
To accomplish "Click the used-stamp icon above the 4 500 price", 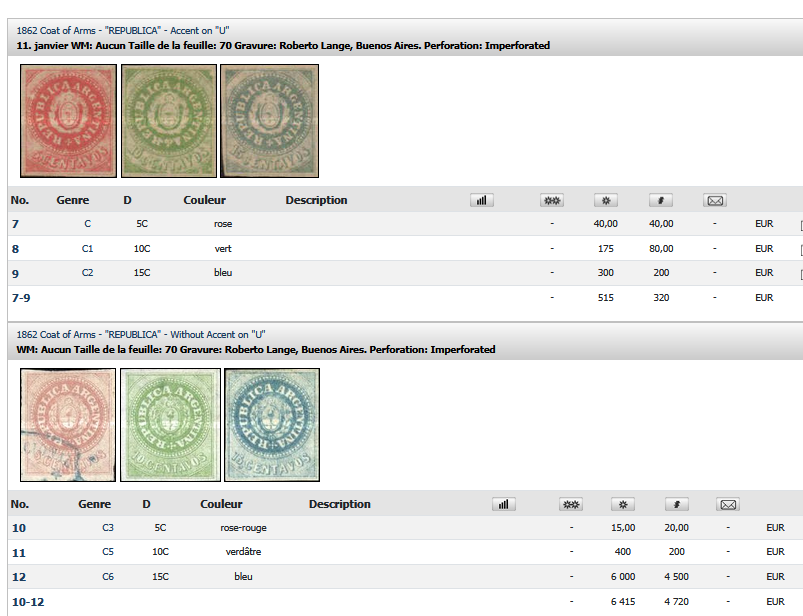I will point(675,504).
